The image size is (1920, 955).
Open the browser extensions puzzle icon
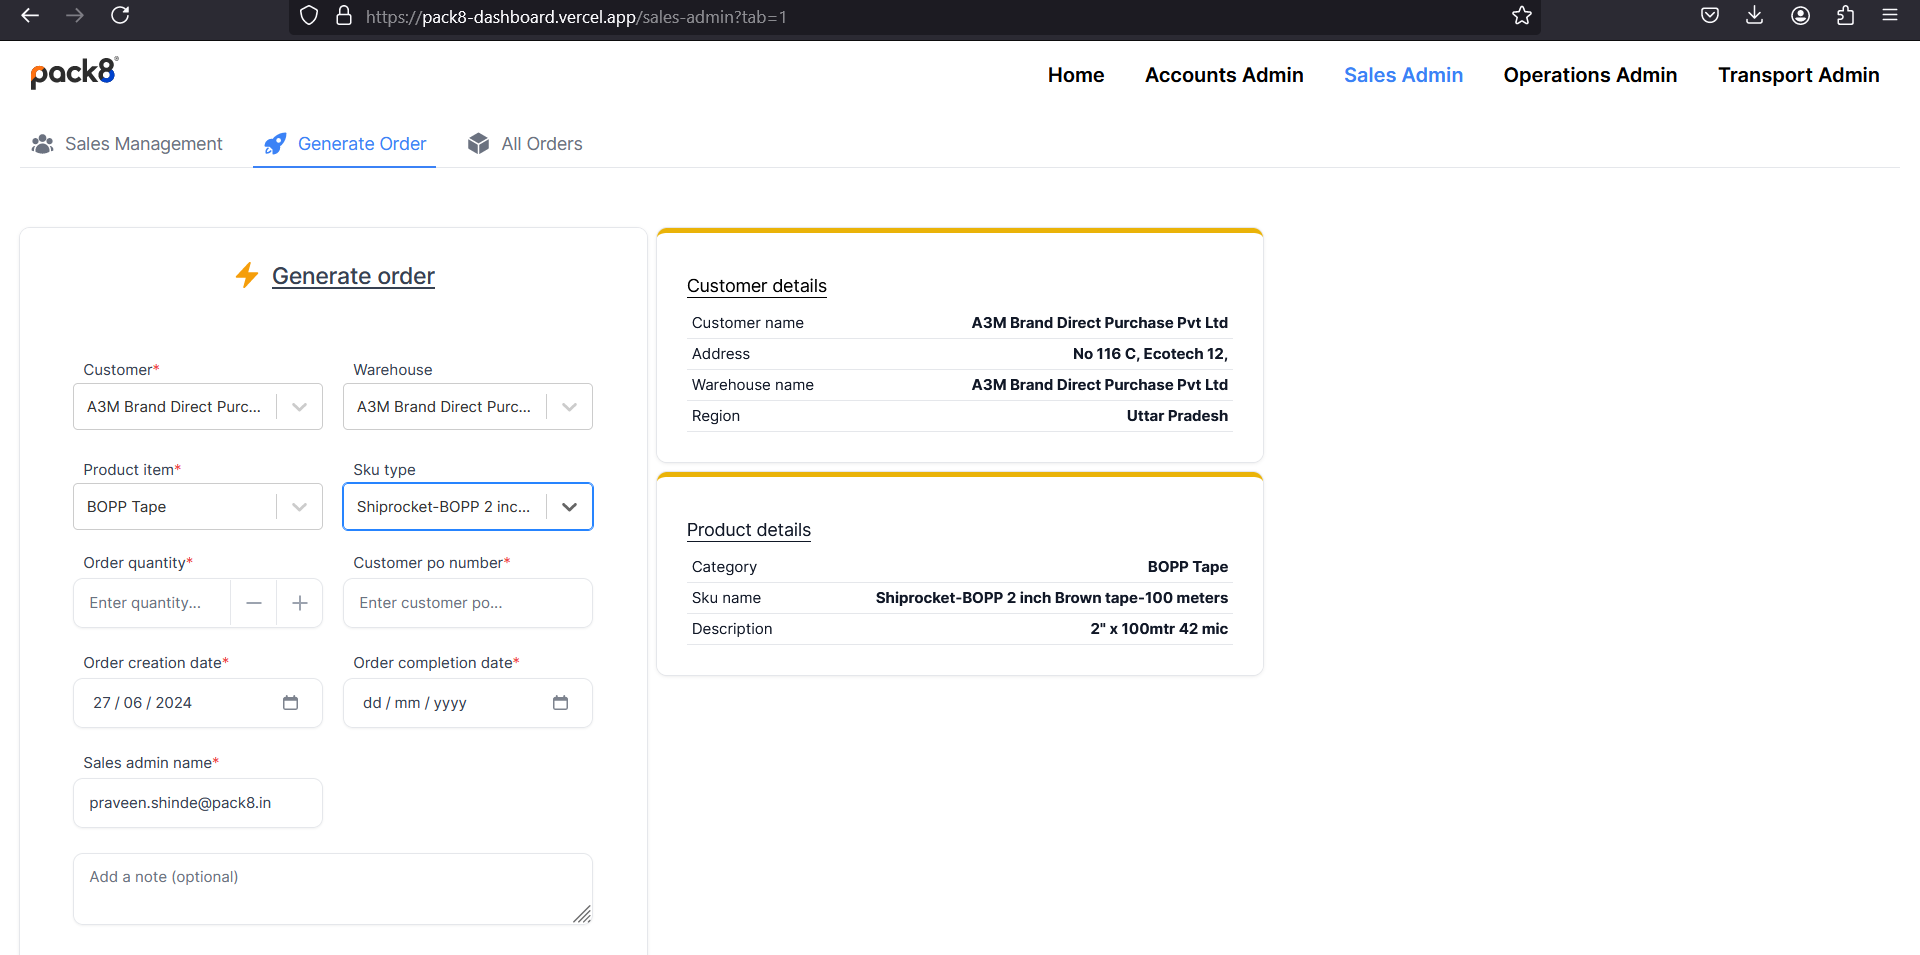click(x=1846, y=15)
